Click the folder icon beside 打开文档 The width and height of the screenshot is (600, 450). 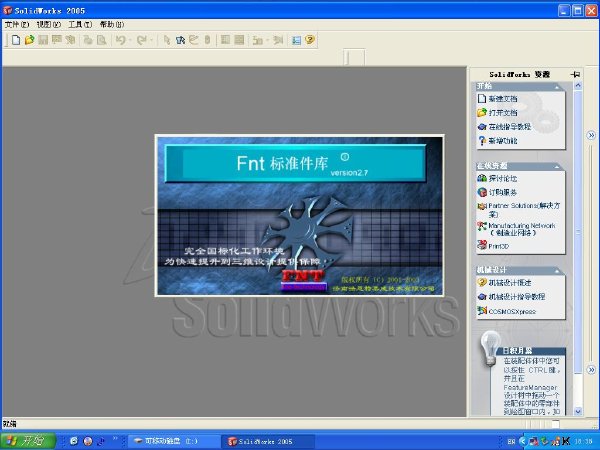[482, 113]
